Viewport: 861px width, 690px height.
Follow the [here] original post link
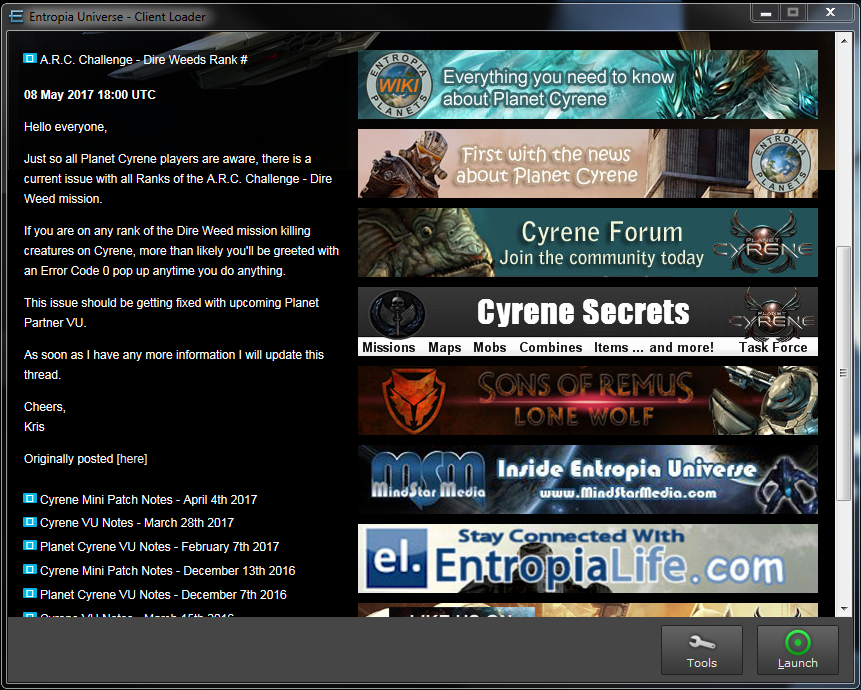pos(132,459)
